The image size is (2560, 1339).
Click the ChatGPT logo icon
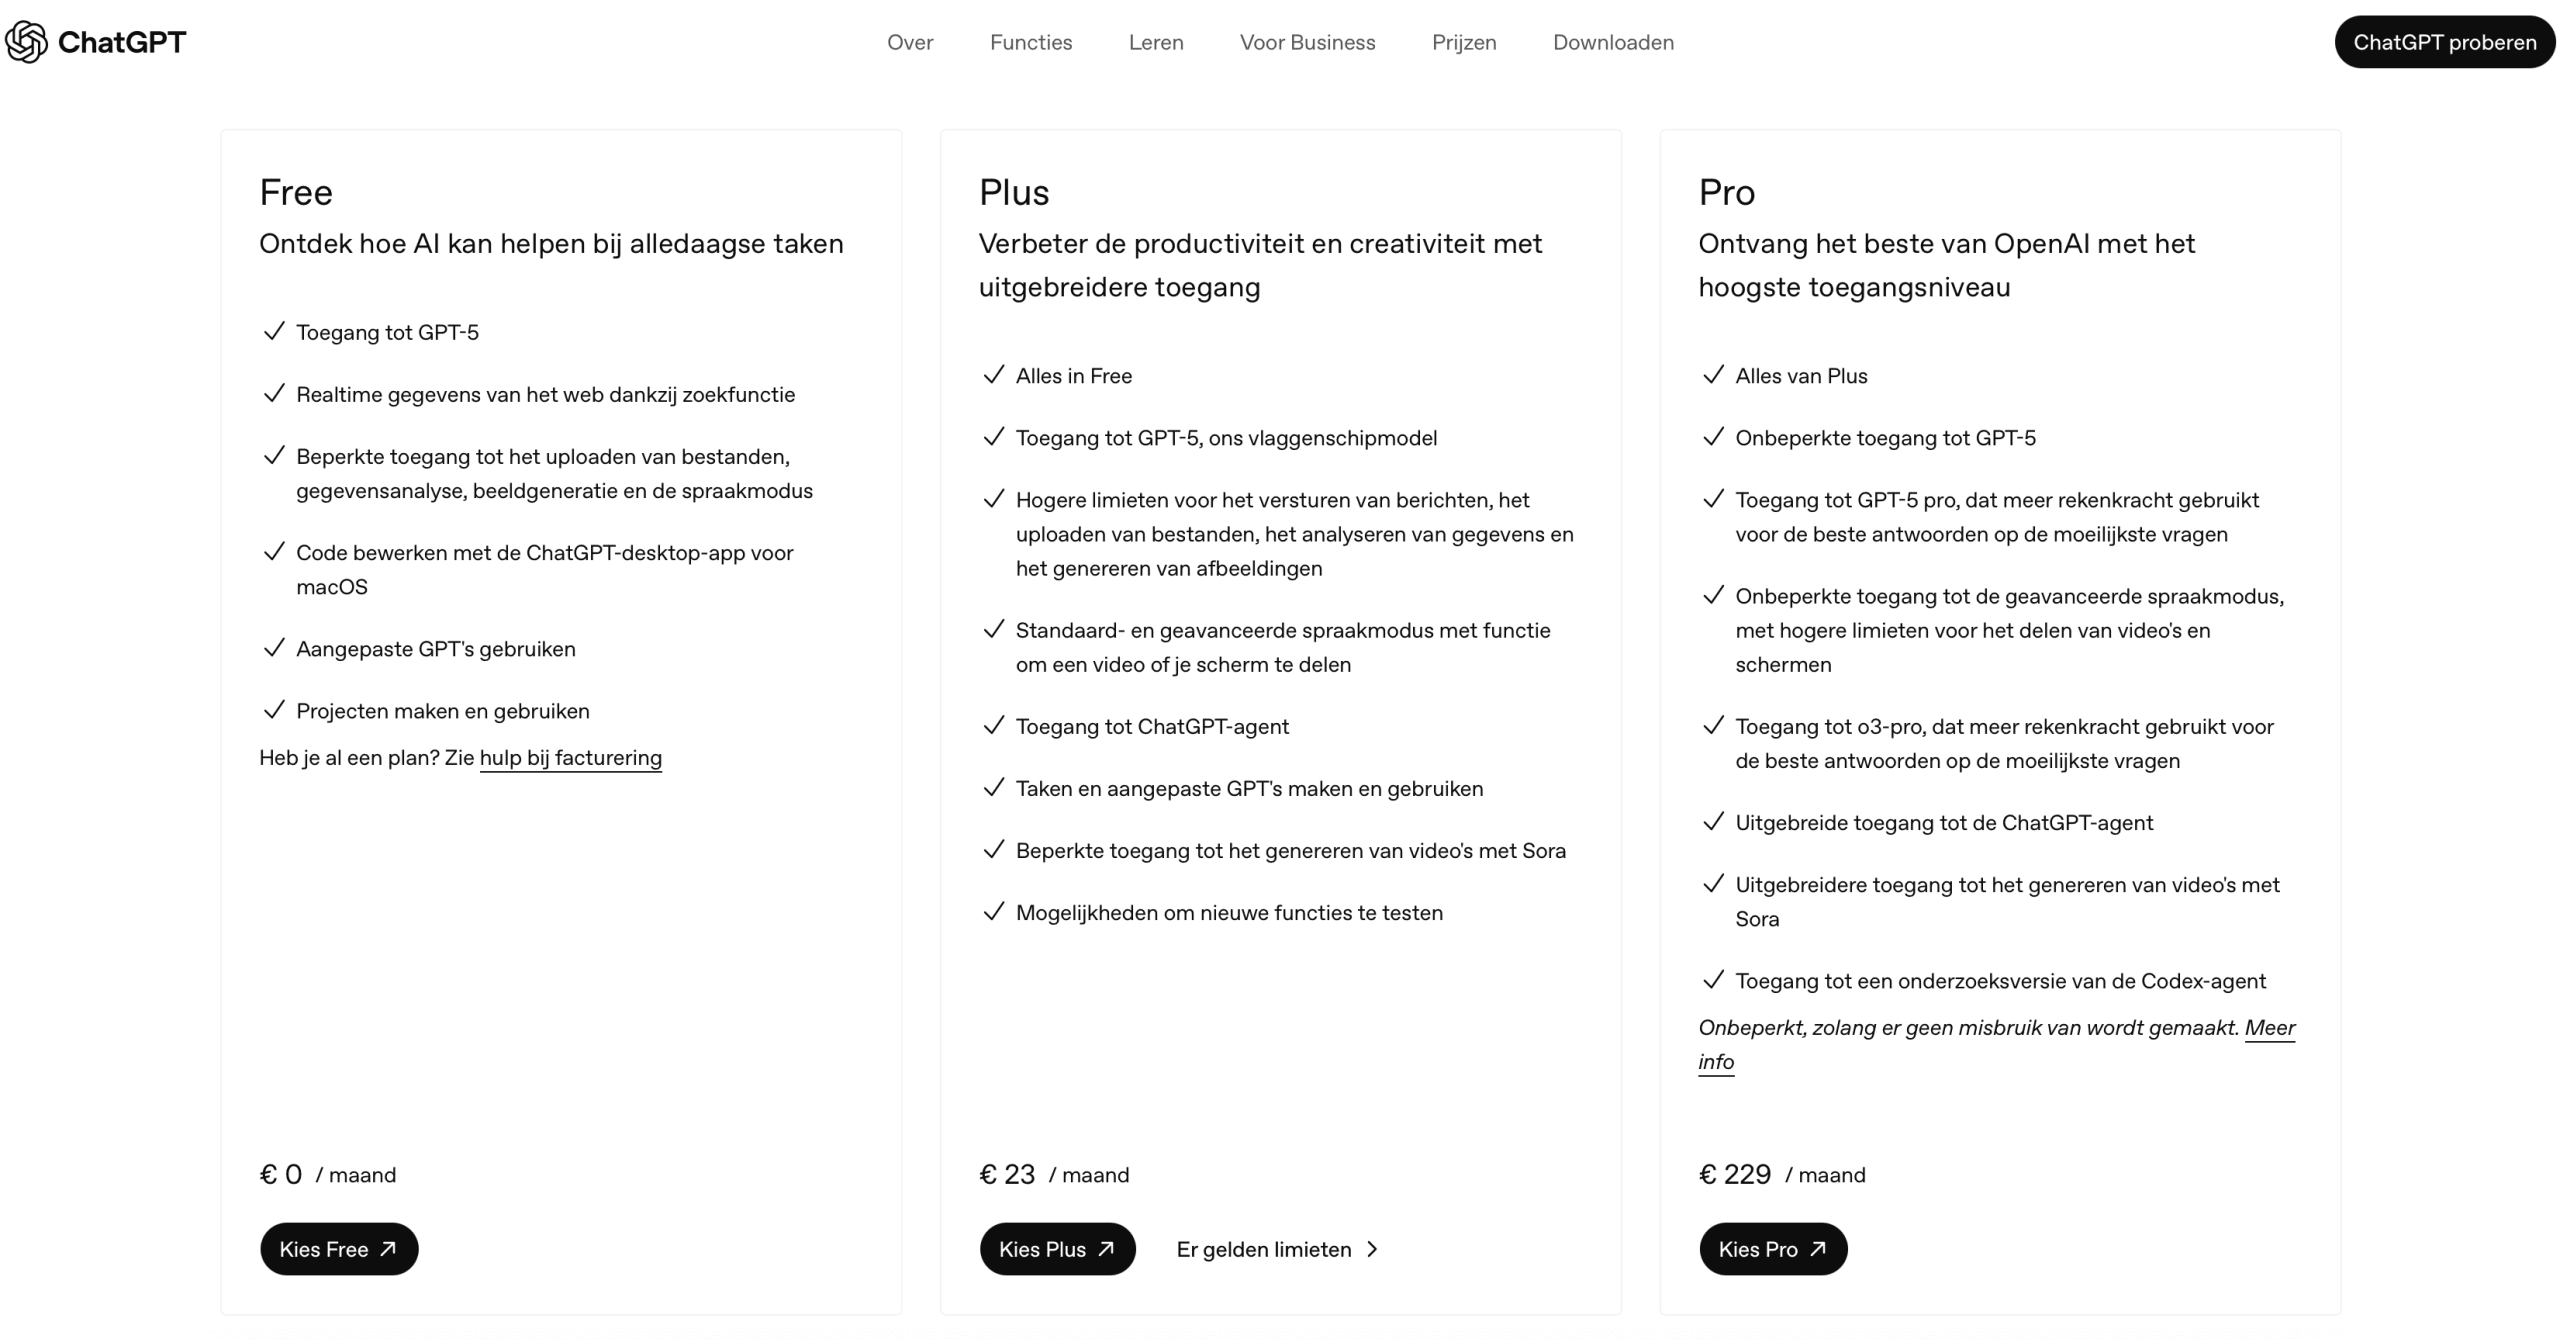(x=27, y=42)
